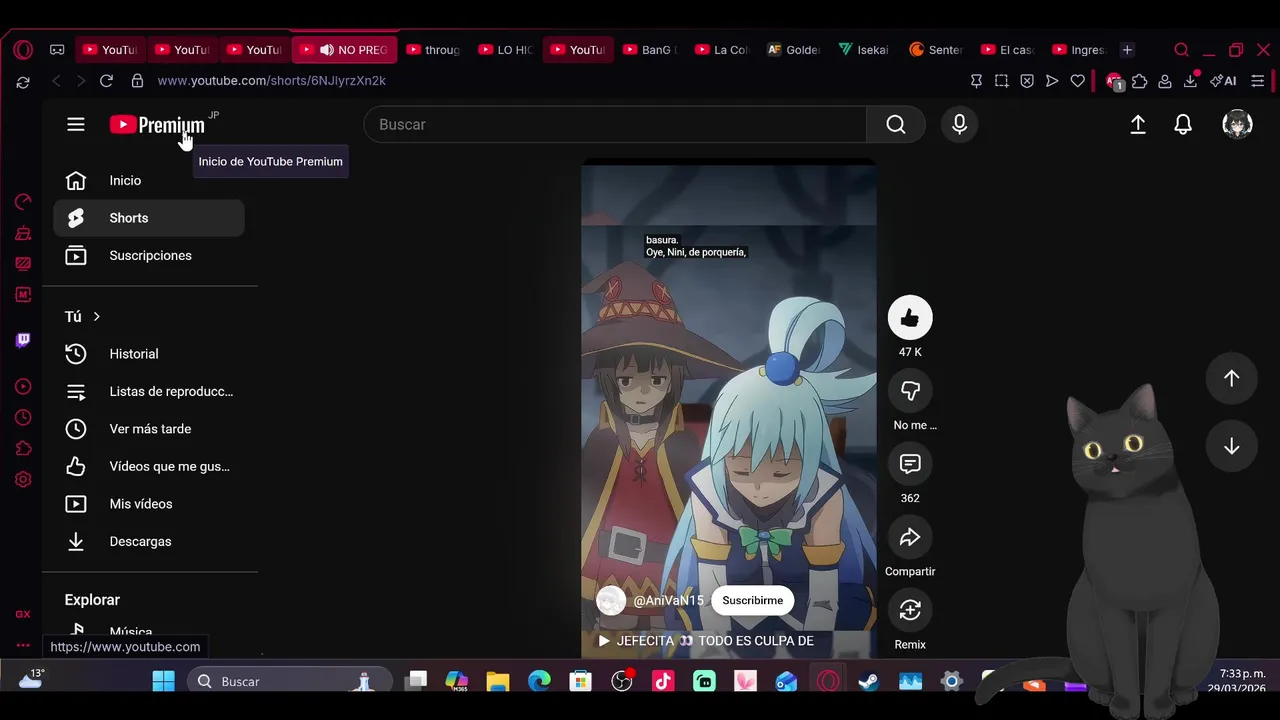This screenshot has width=1280, height=720.
Task: Dislike the short with the thumbs-down
Action: tap(910, 391)
